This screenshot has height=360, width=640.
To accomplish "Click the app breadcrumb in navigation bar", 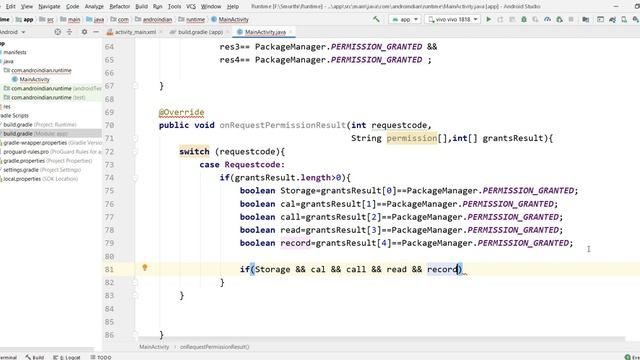I will 24,19.
